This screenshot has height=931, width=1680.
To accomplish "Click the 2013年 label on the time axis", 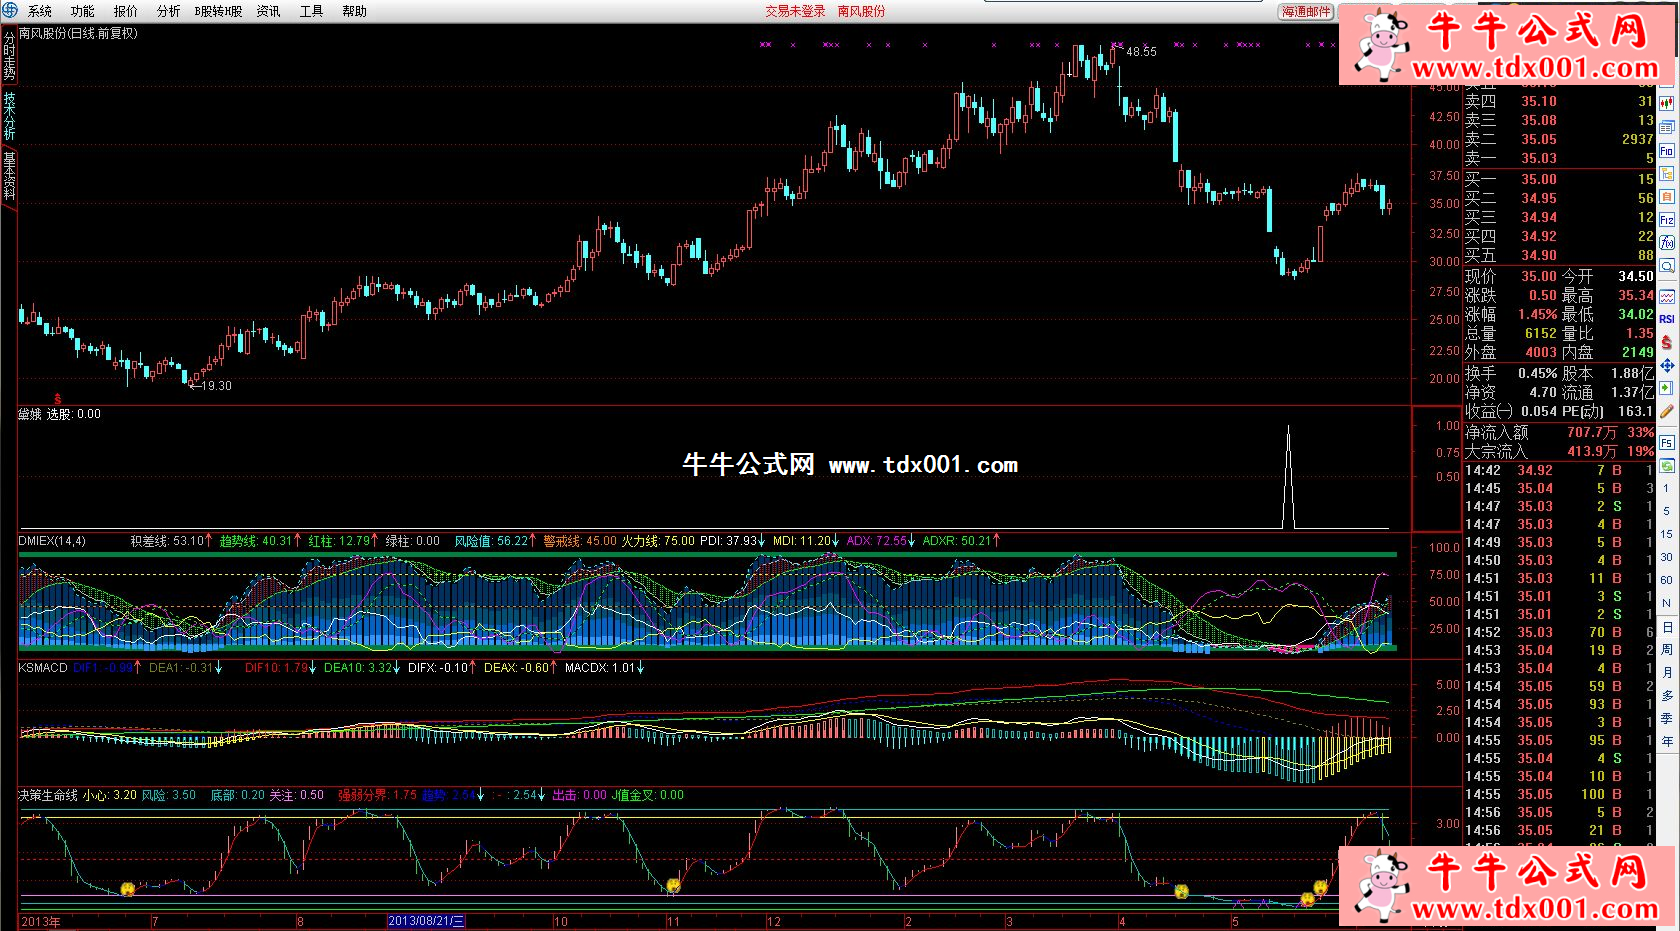I will pyautogui.click(x=41, y=921).
